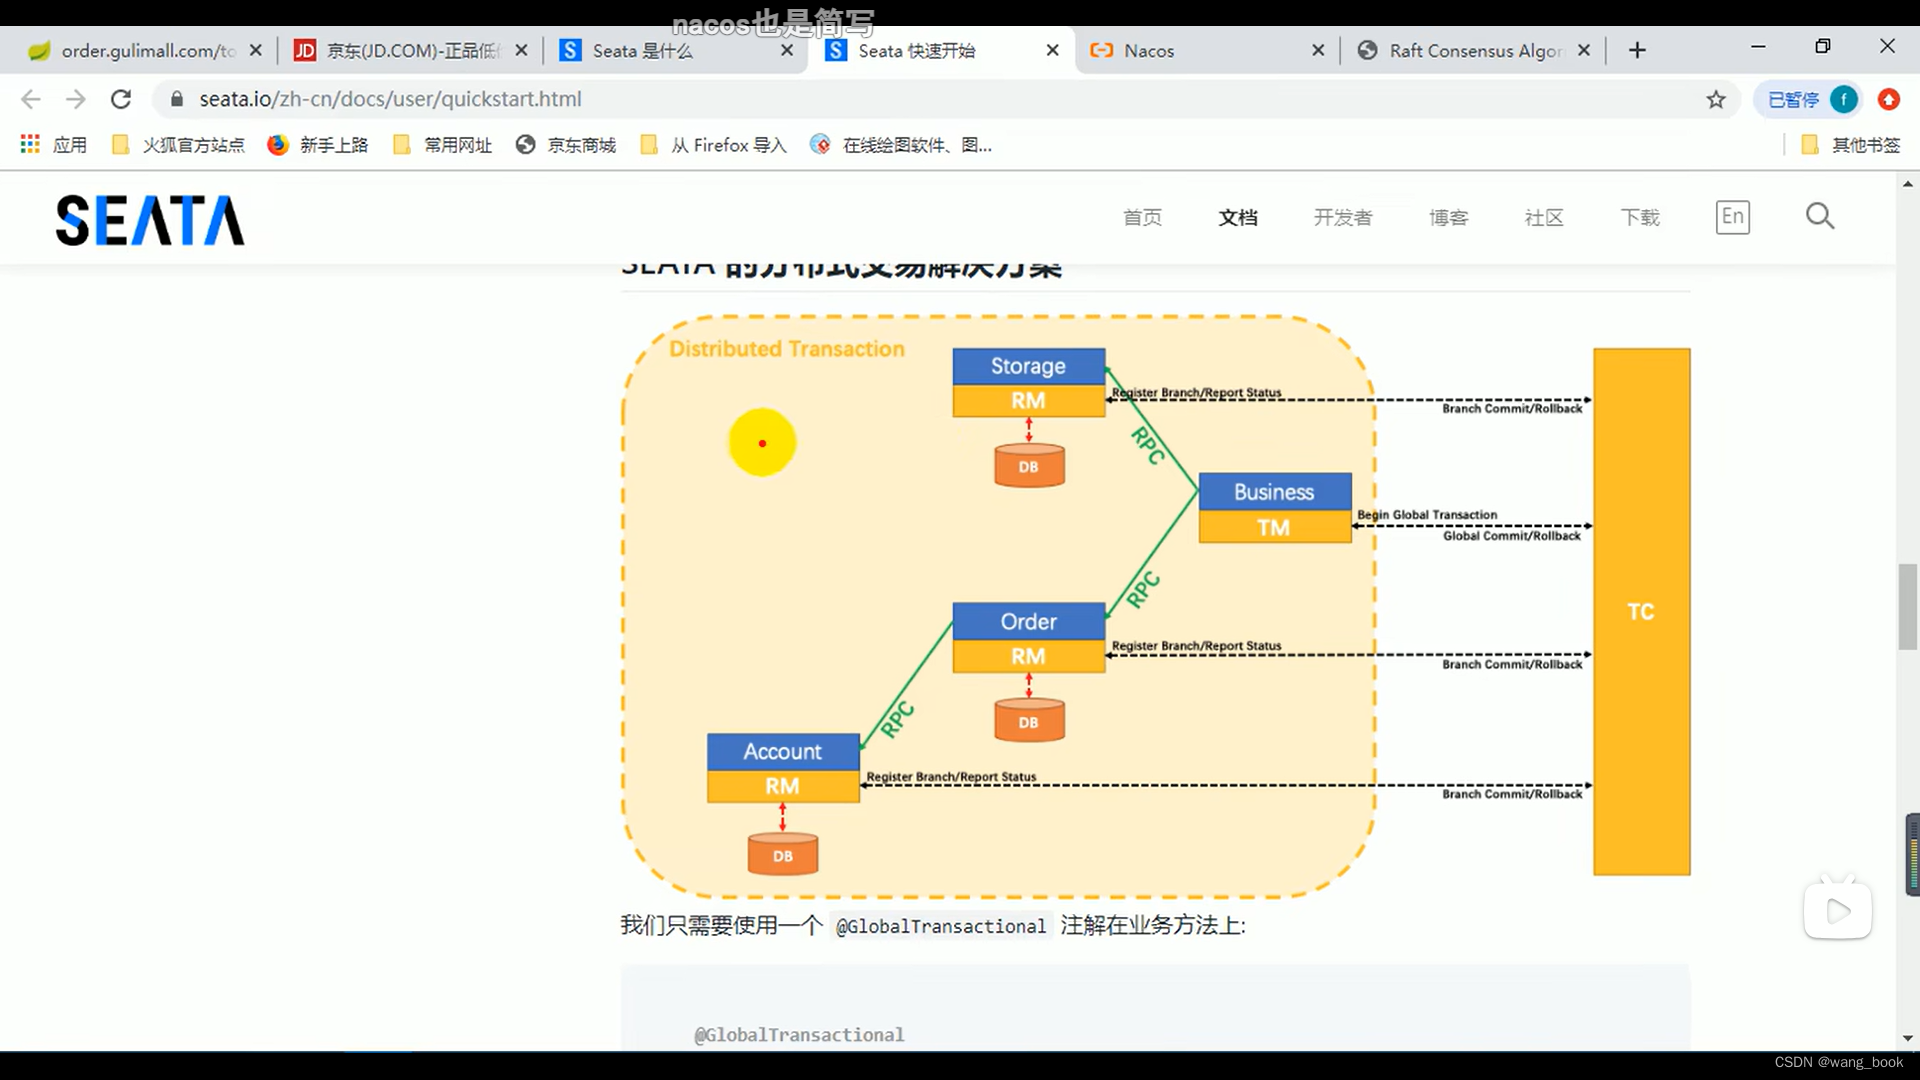Close the 京东(JD.COM) tab
1920x1080 pixels.
[x=521, y=50]
